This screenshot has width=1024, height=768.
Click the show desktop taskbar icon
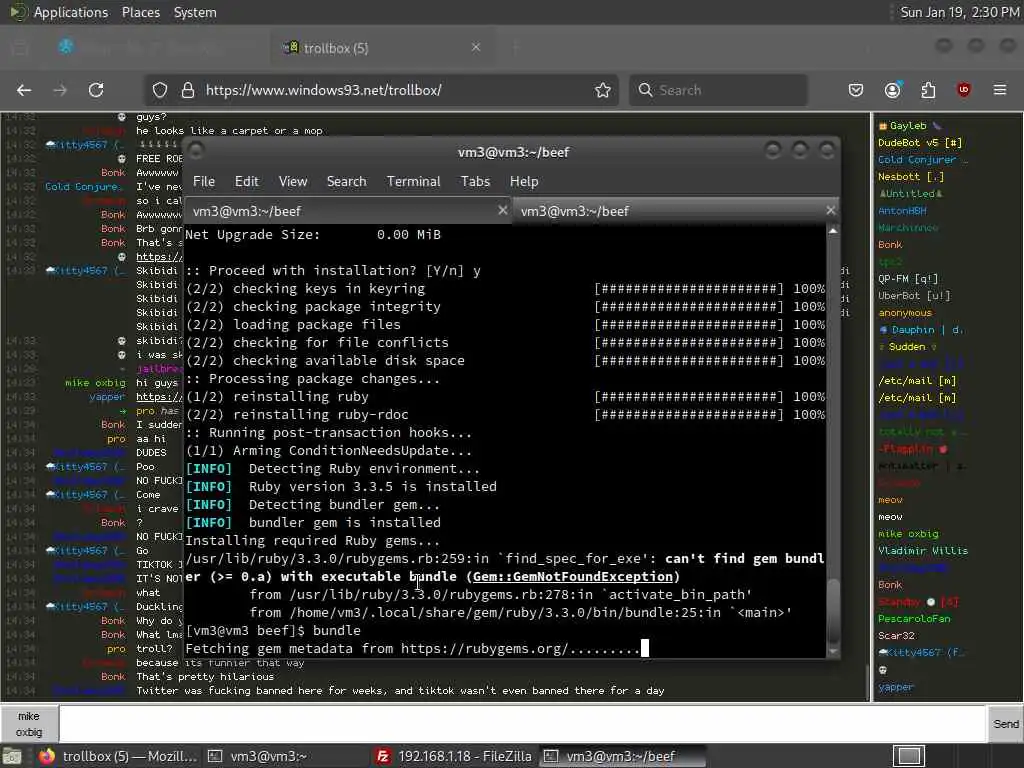[x=12, y=756]
